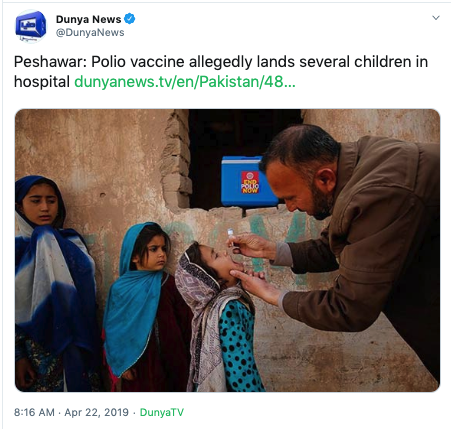Click the vaccine dropper vial in the photo
Viewport: 451px width, 429px height.
click(x=231, y=237)
